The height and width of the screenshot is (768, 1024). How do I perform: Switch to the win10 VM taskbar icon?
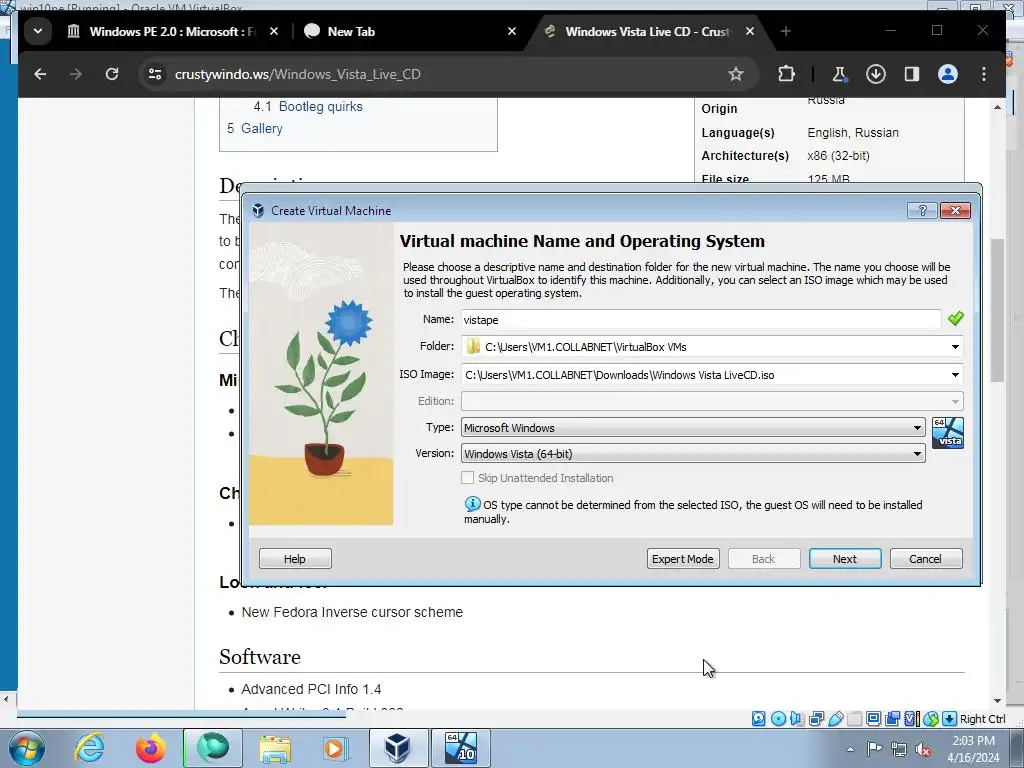point(460,748)
